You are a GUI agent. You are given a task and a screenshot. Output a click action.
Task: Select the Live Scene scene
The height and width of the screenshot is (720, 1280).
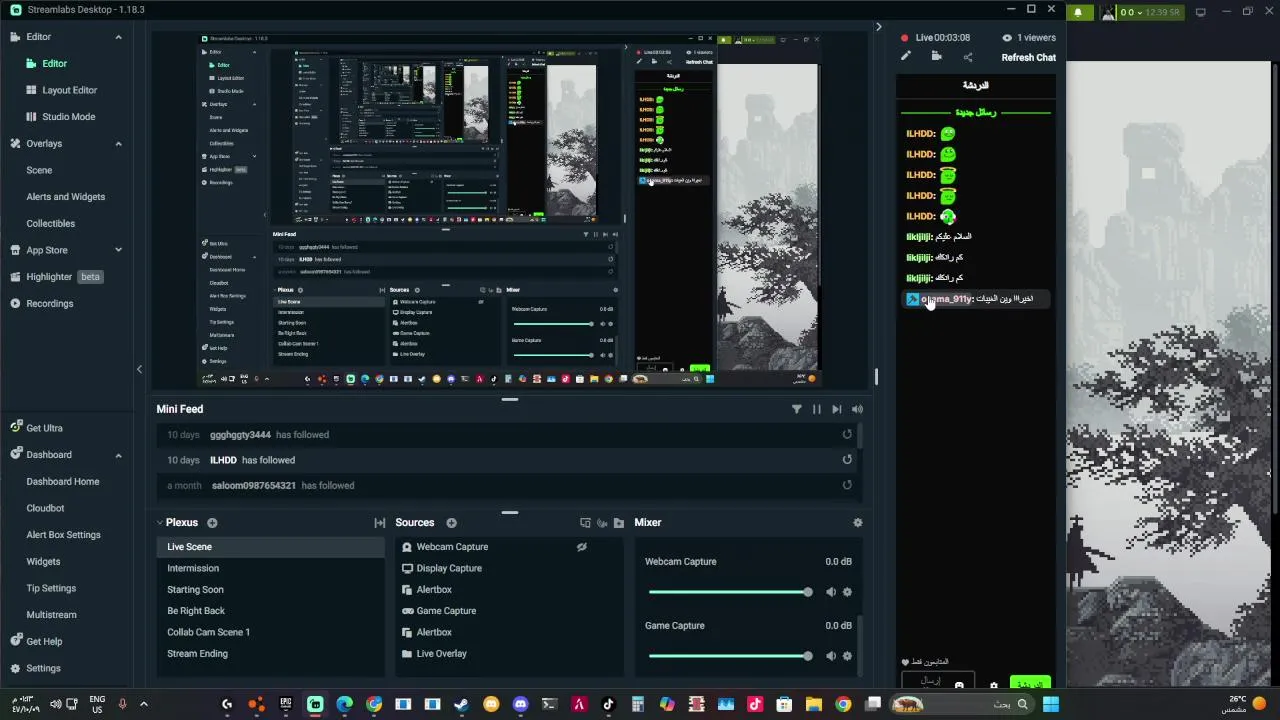coord(270,547)
